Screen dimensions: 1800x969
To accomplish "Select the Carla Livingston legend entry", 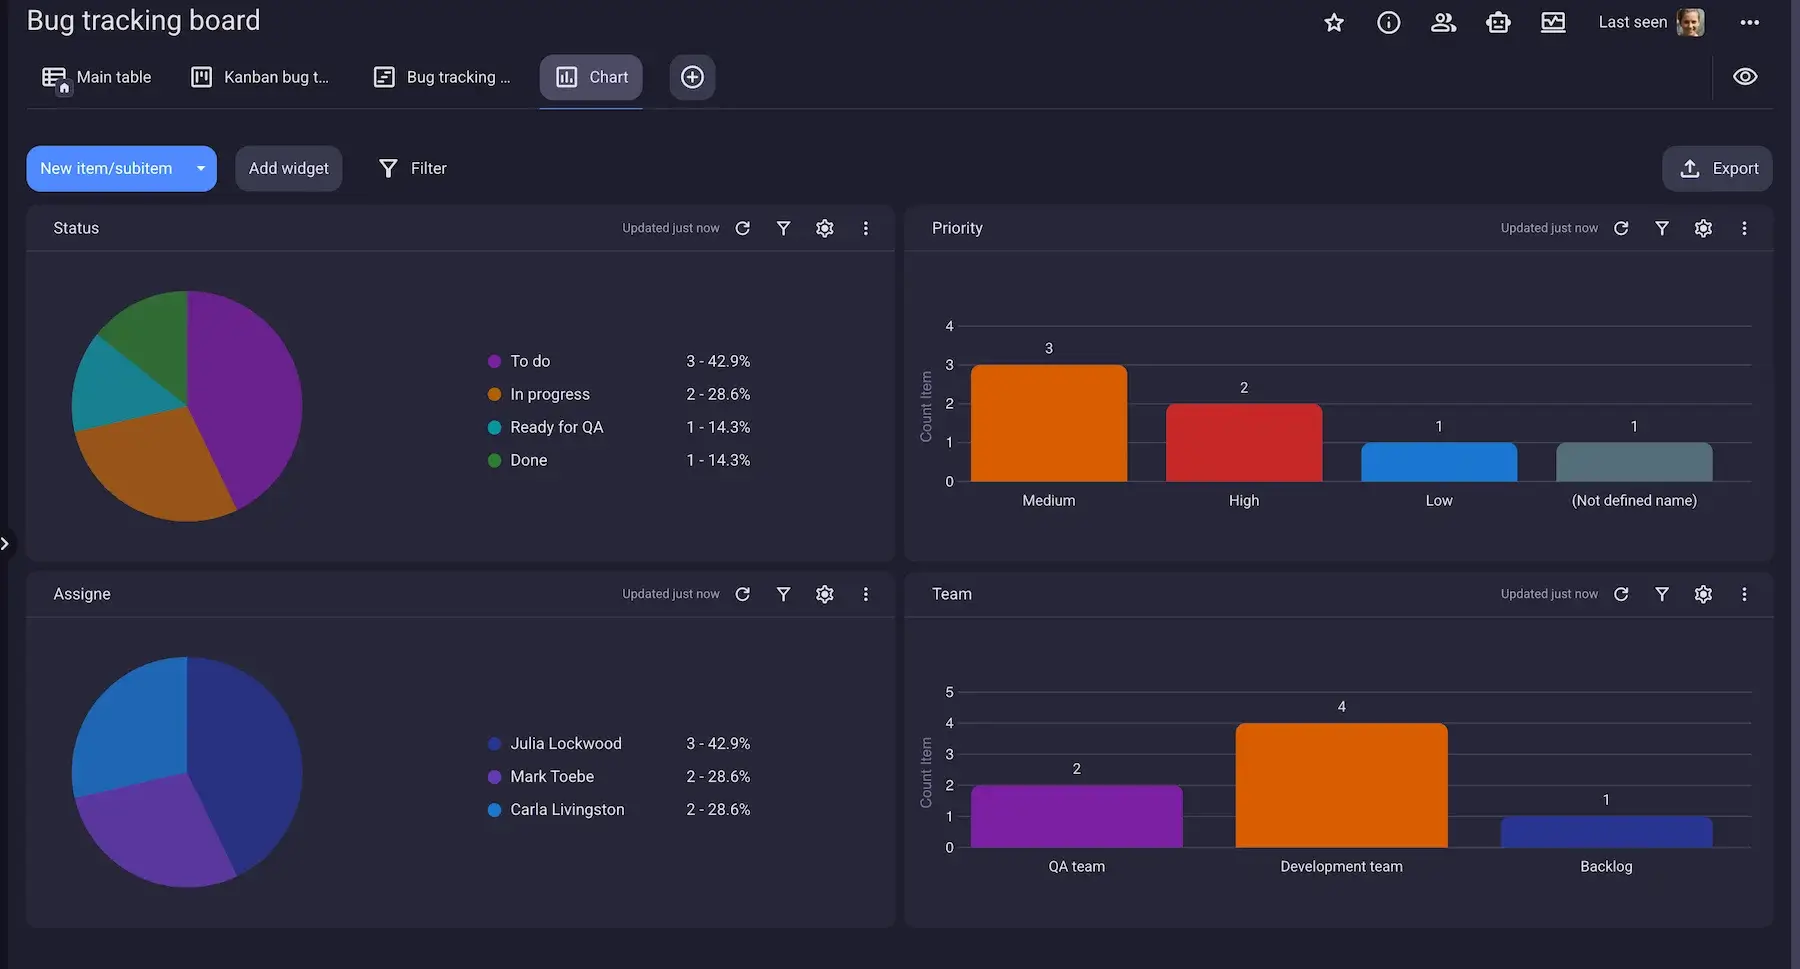I will coord(618,809).
